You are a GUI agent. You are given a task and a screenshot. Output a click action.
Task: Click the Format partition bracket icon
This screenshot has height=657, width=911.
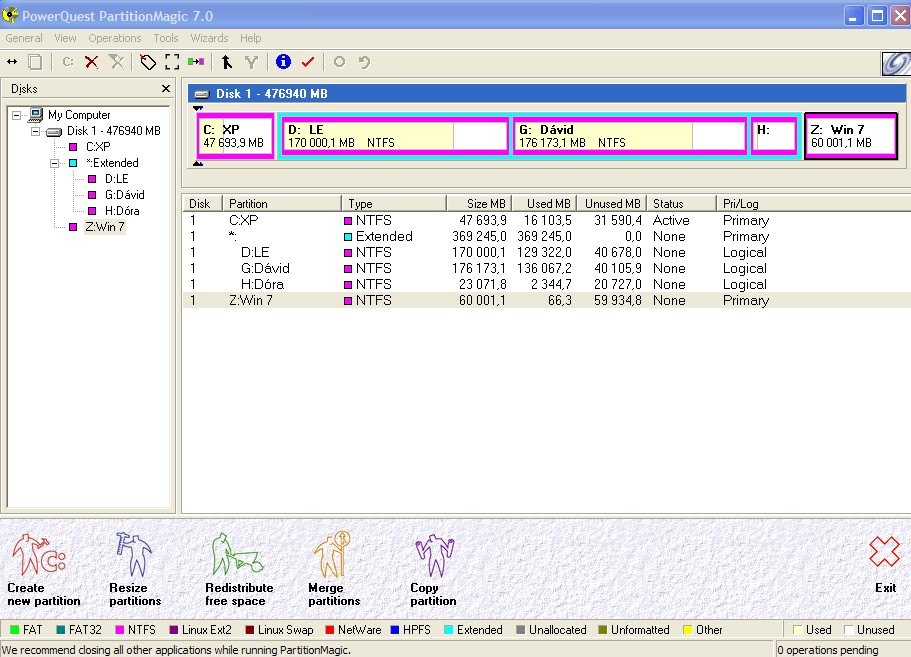click(172, 62)
